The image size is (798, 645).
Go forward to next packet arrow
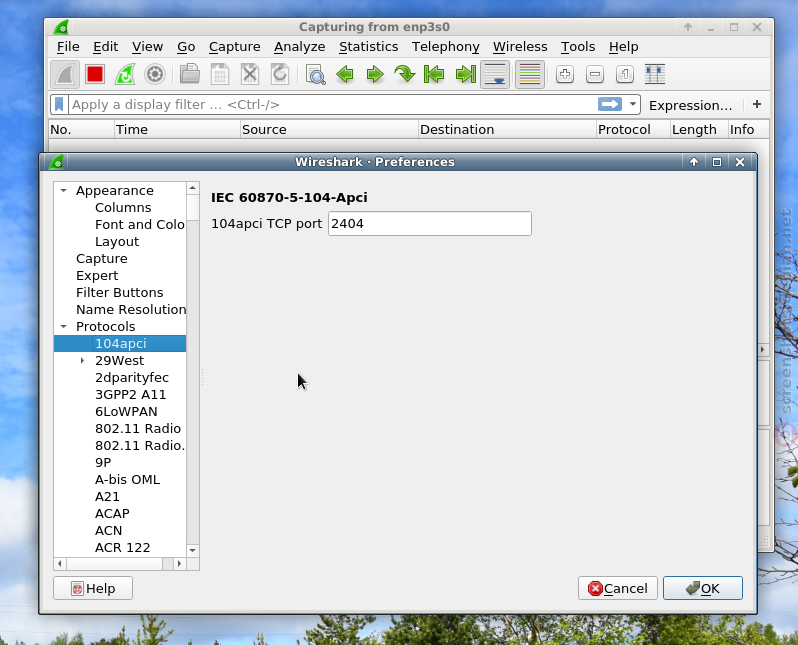point(375,74)
